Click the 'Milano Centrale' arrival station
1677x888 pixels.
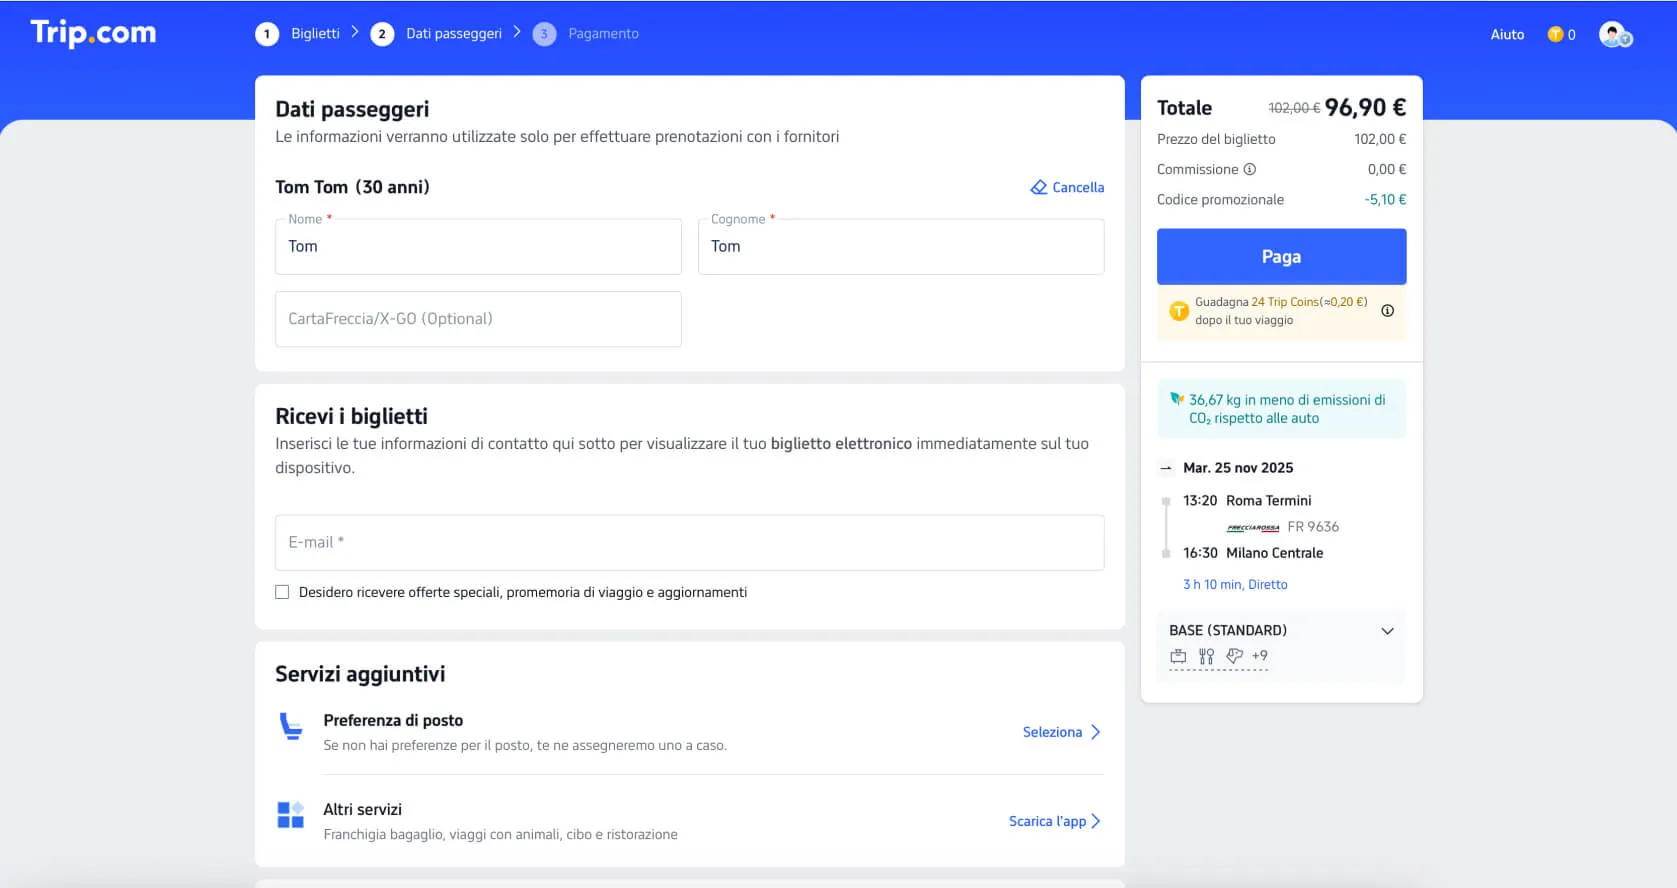(x=1274, y=553)
